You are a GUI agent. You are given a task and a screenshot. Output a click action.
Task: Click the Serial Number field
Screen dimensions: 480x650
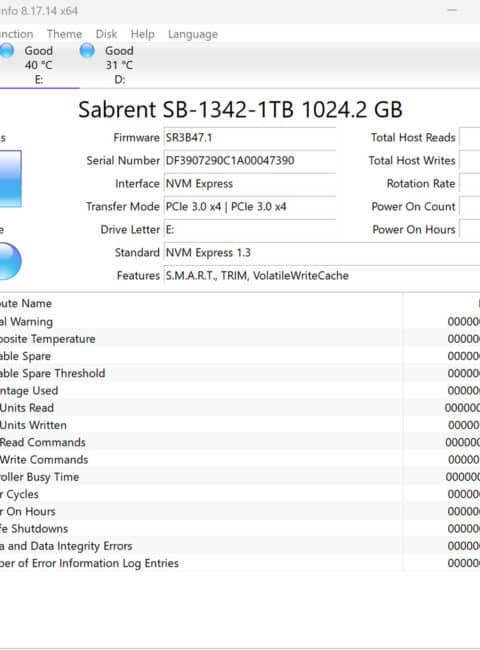pyautogui.click(x=250, y=160)
